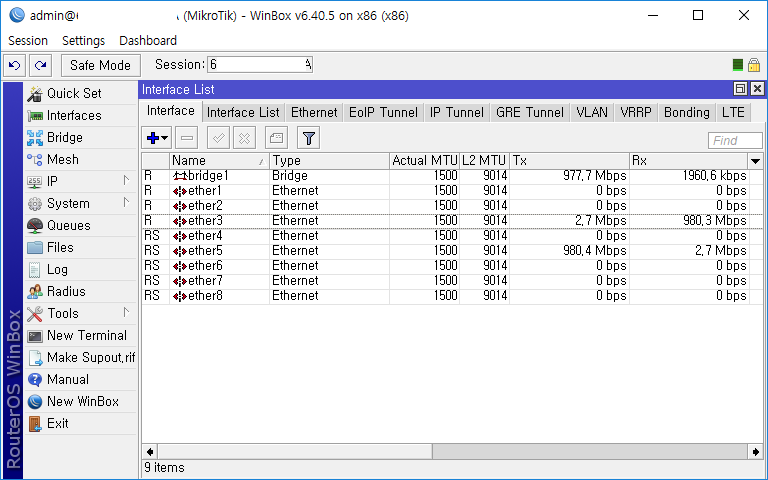Expand the IP submenu arrow
This screenshot has width=768, height=480.
(x=126, y=181)
